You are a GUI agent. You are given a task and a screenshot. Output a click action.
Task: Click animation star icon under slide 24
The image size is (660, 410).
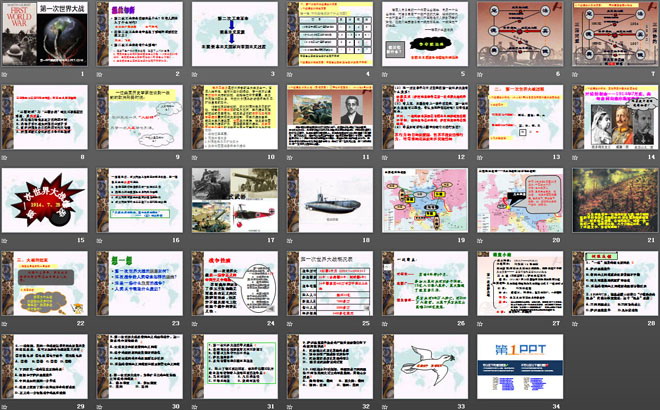[x=195, y=325]
